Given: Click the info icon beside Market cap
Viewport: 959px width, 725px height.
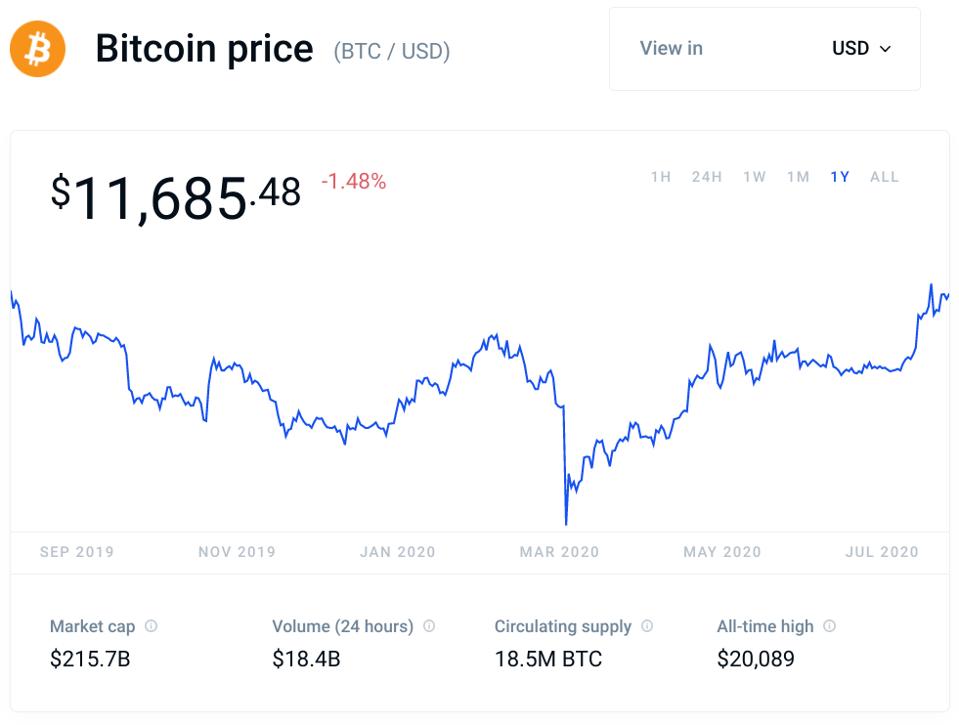Looking at the screenshot, I should (x=151, y=626).
